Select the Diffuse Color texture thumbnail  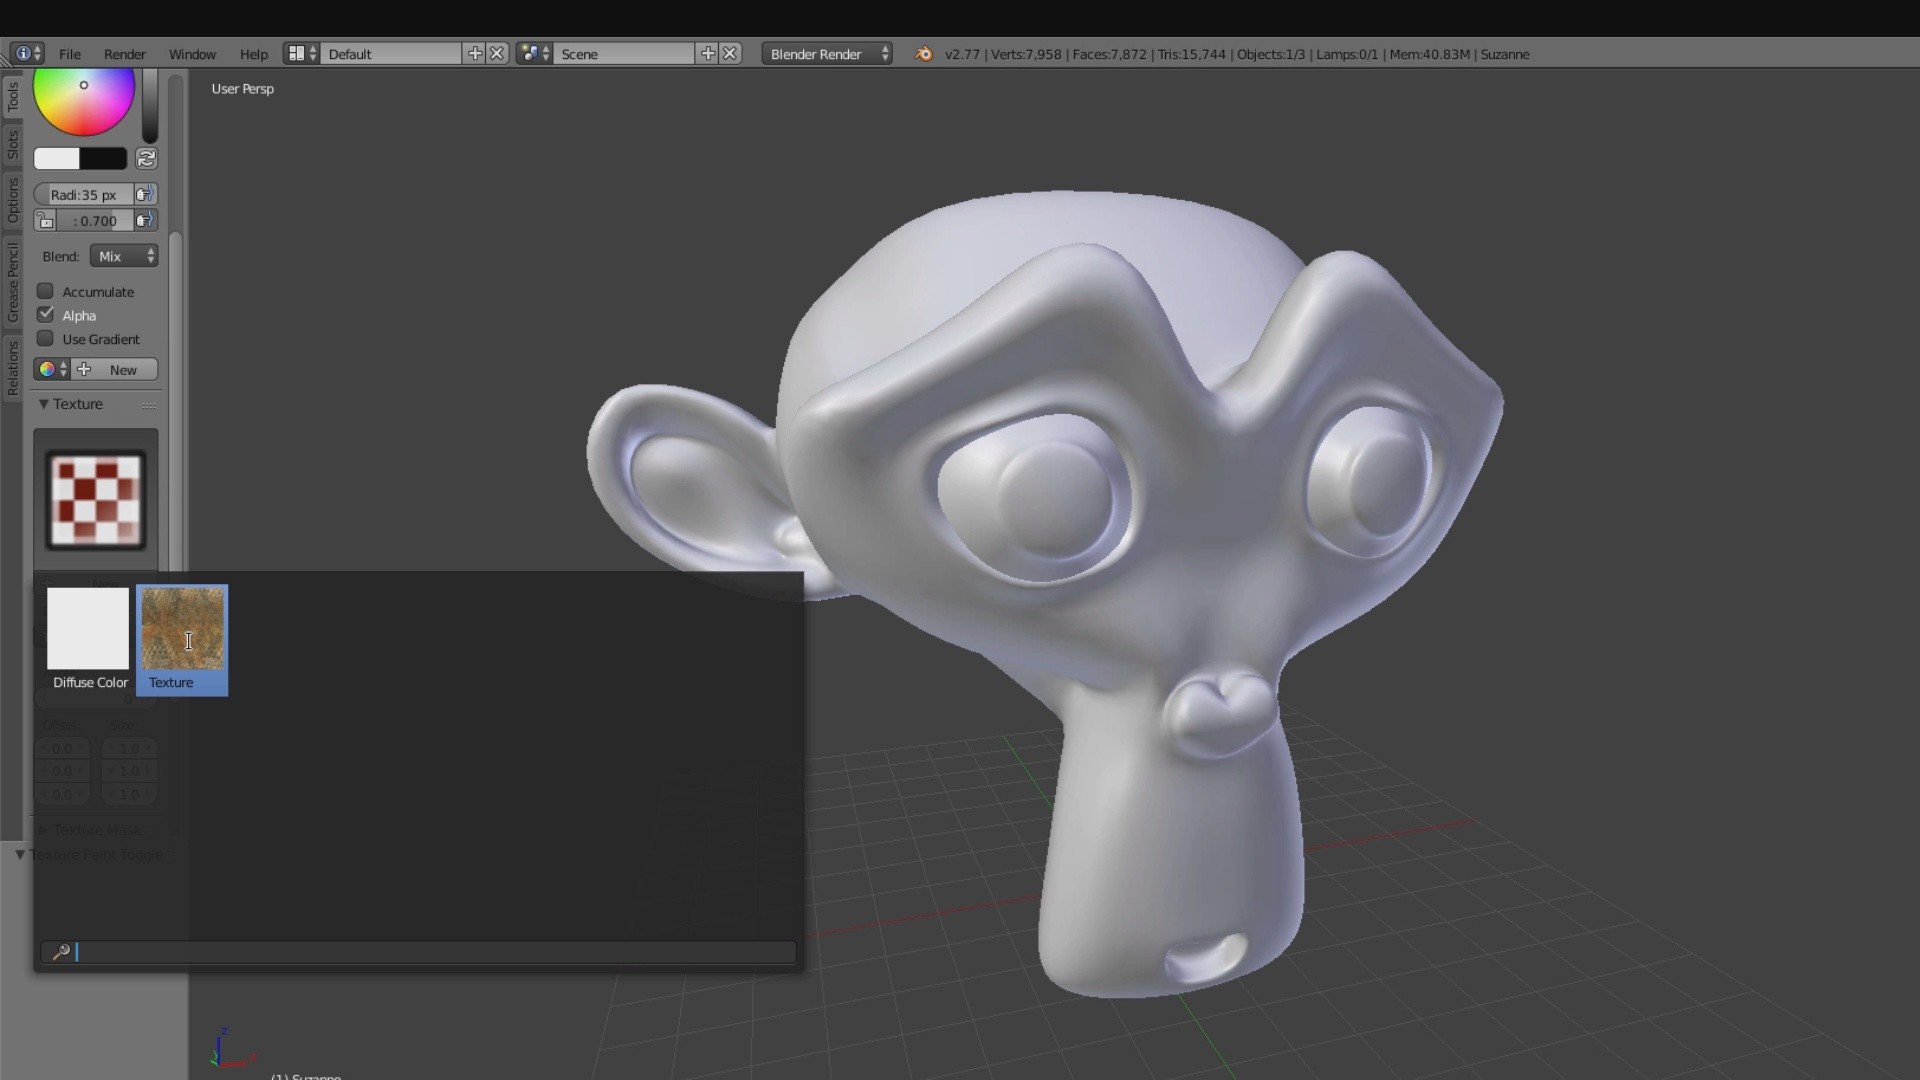pos(89,640)
